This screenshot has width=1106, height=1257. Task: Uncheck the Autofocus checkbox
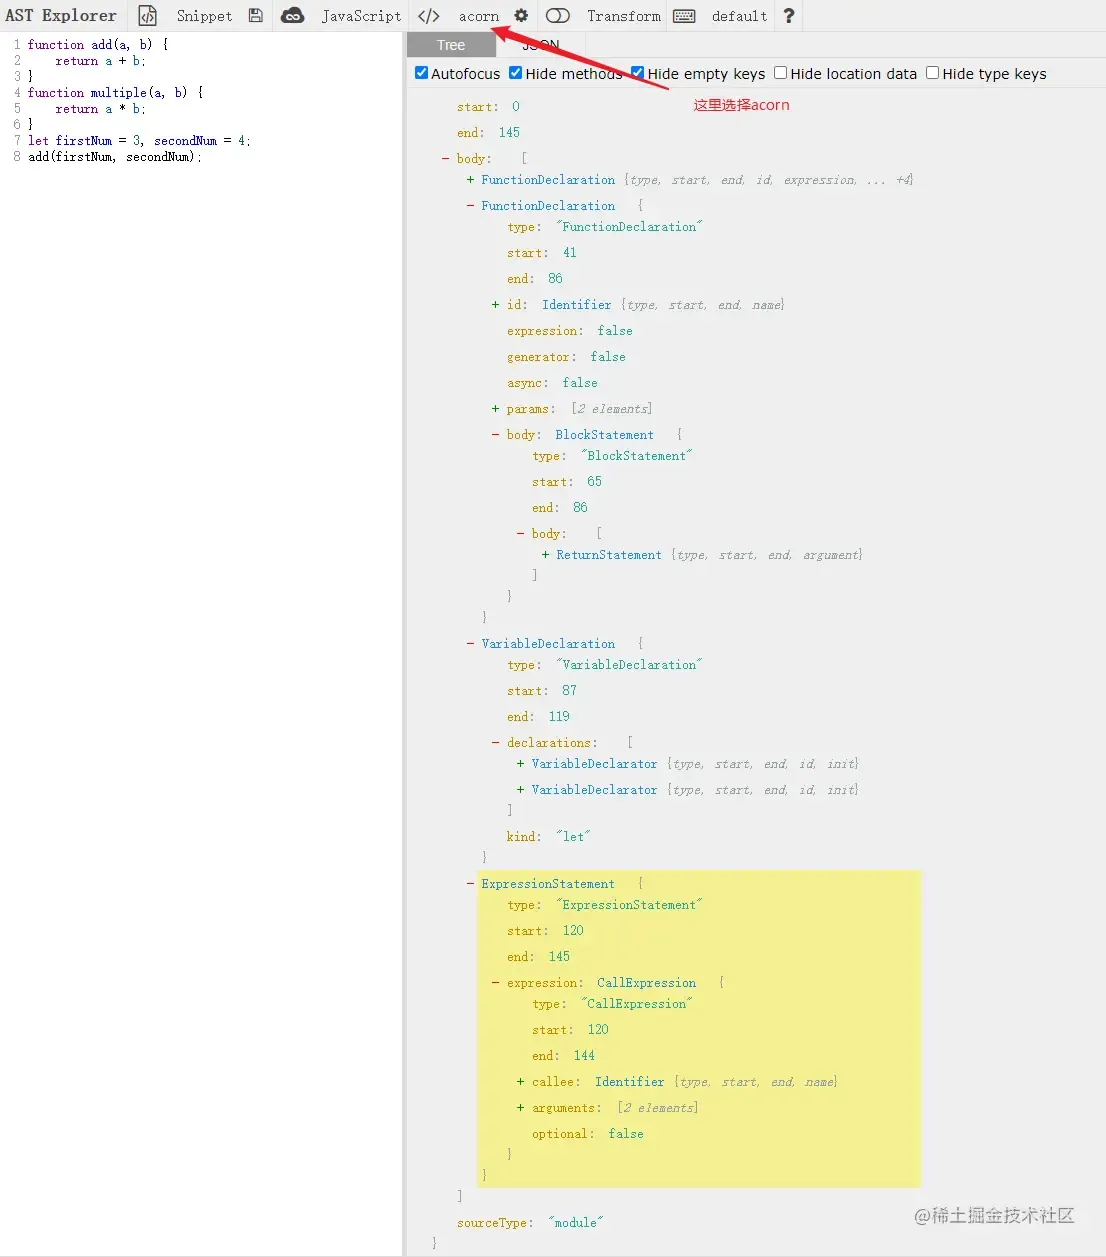[422, 73]
